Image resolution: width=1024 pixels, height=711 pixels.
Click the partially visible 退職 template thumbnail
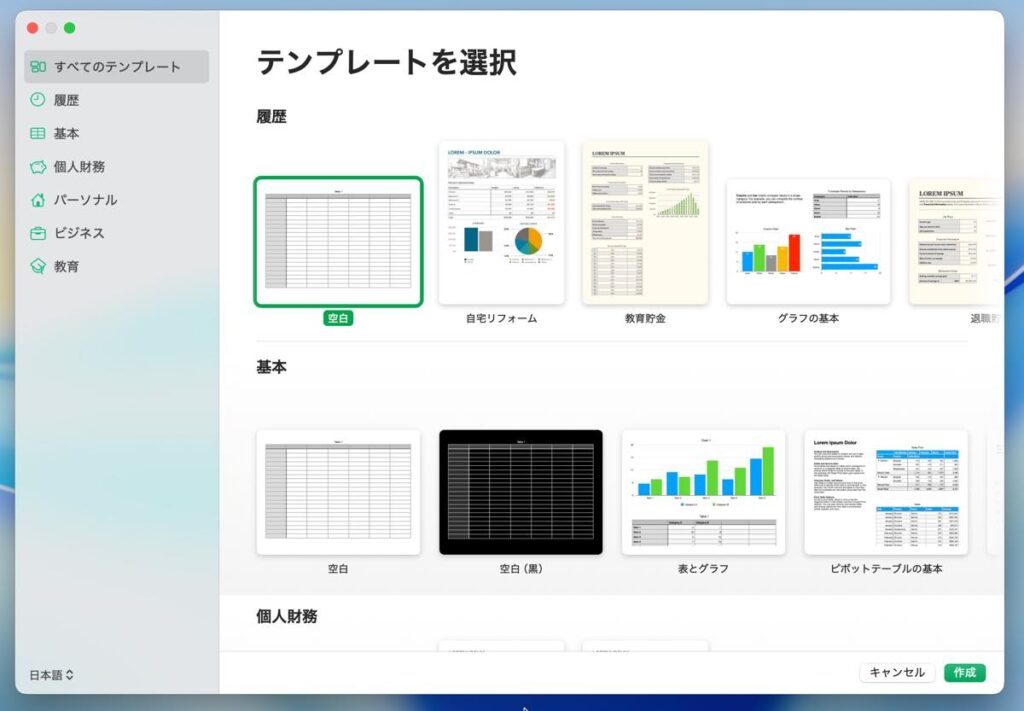coord(955,242)
